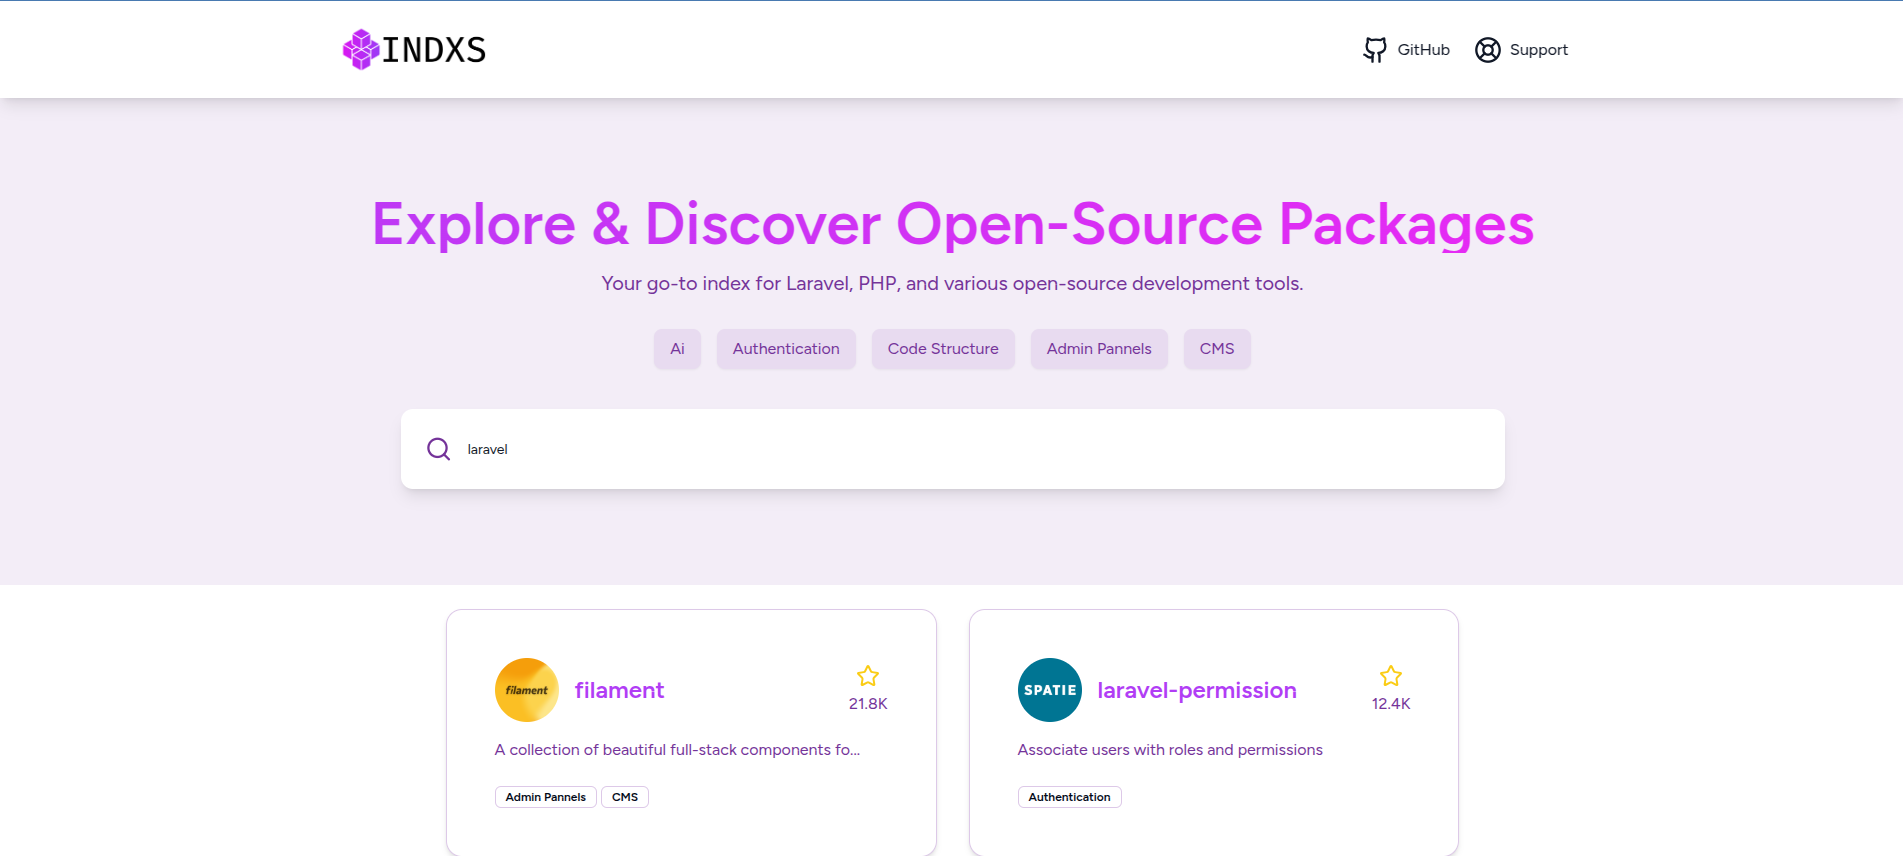
Task: Select the Code Structure category tag
Action: [943, 349]
